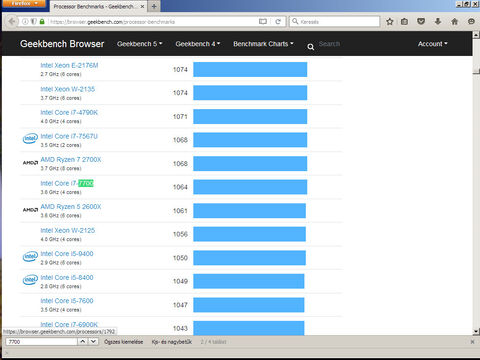480x360 pixels.
Task: Open the downloads arrow icon
Action: point(438,22)
